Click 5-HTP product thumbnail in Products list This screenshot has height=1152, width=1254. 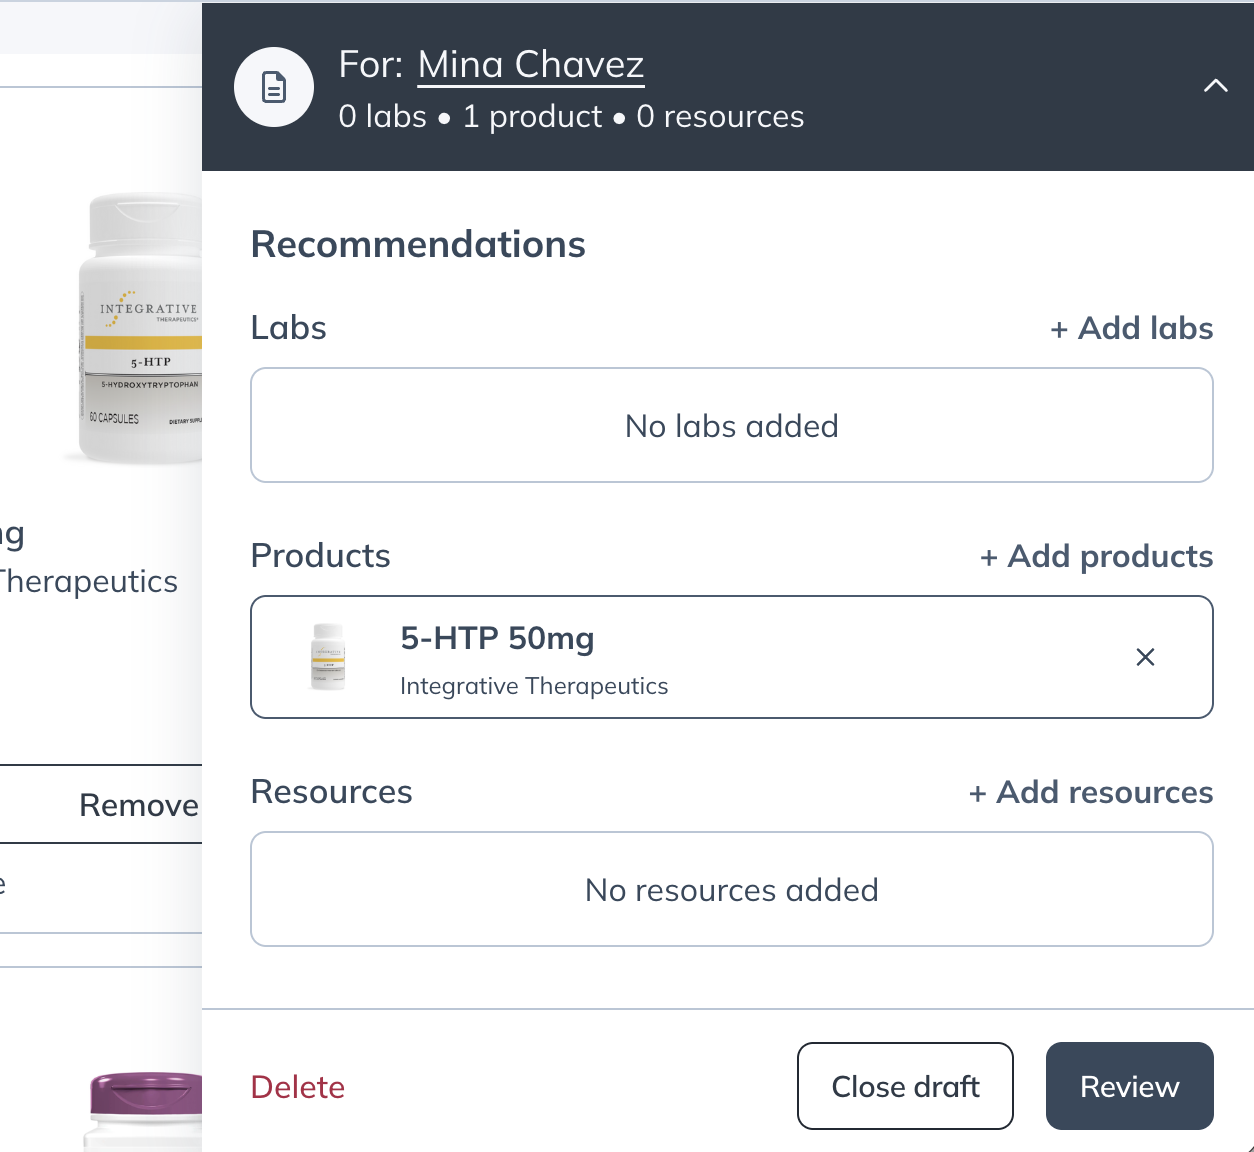tap(328, 657)
